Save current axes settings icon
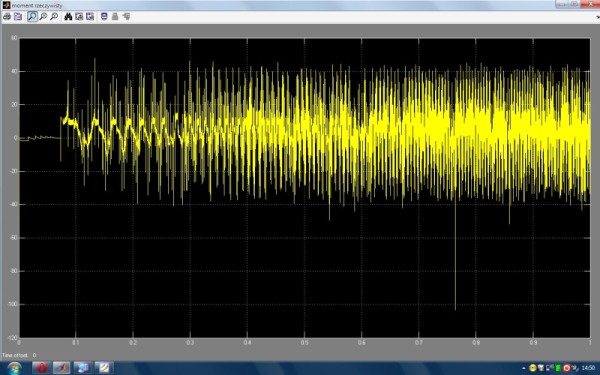The width and height of the screenshot is (600, 375). coord(79,16)
